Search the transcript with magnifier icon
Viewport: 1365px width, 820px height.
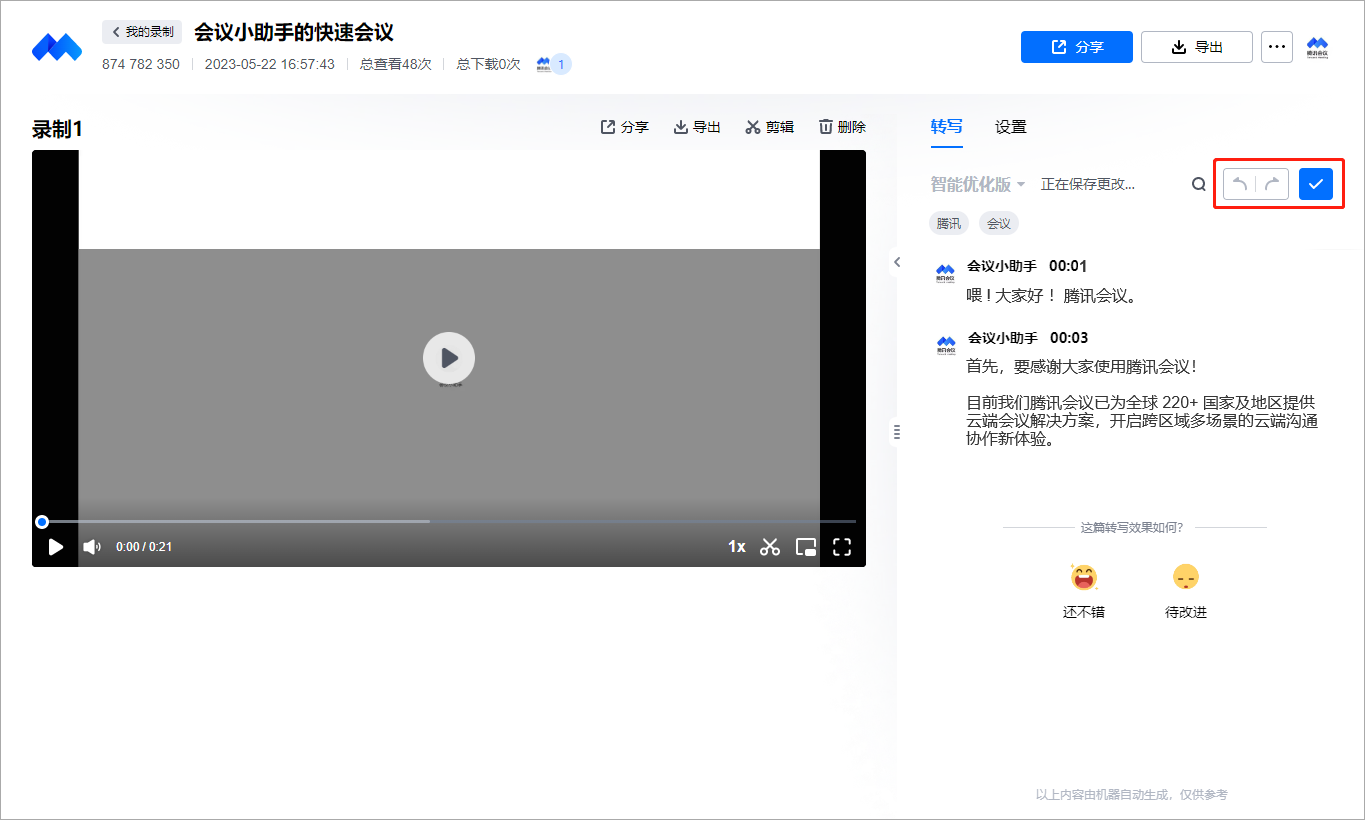pos(1198,185)
